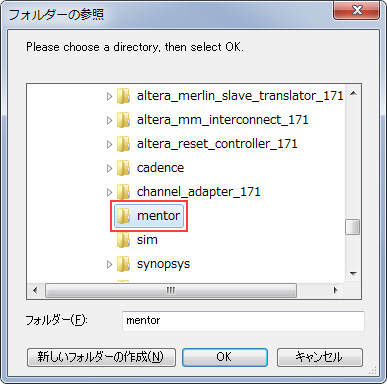Expand the altera_merlin_slave_translator_171 tree node
The image size is (387, 384).
(x=109, y=97)
